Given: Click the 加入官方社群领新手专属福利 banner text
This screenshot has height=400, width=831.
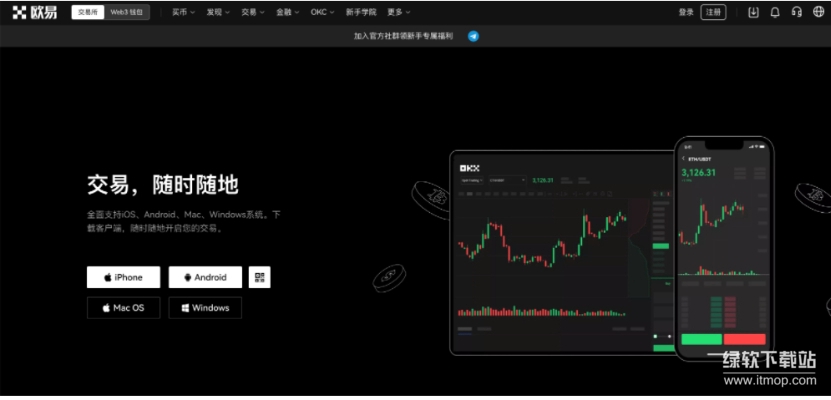Looking at the screenshot, I should point(403,35).
